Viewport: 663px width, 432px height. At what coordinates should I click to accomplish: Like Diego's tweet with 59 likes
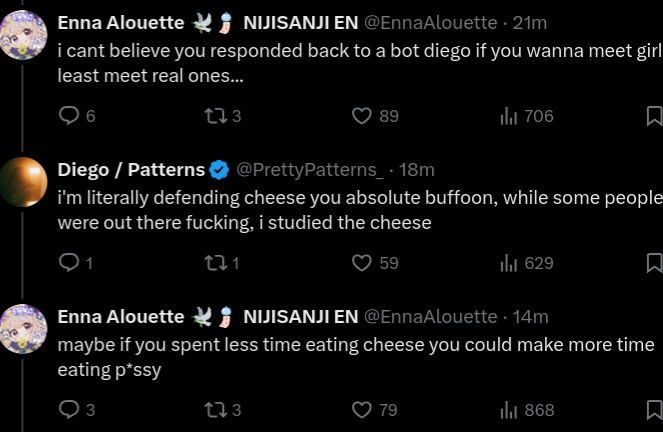tap(362, 263)
